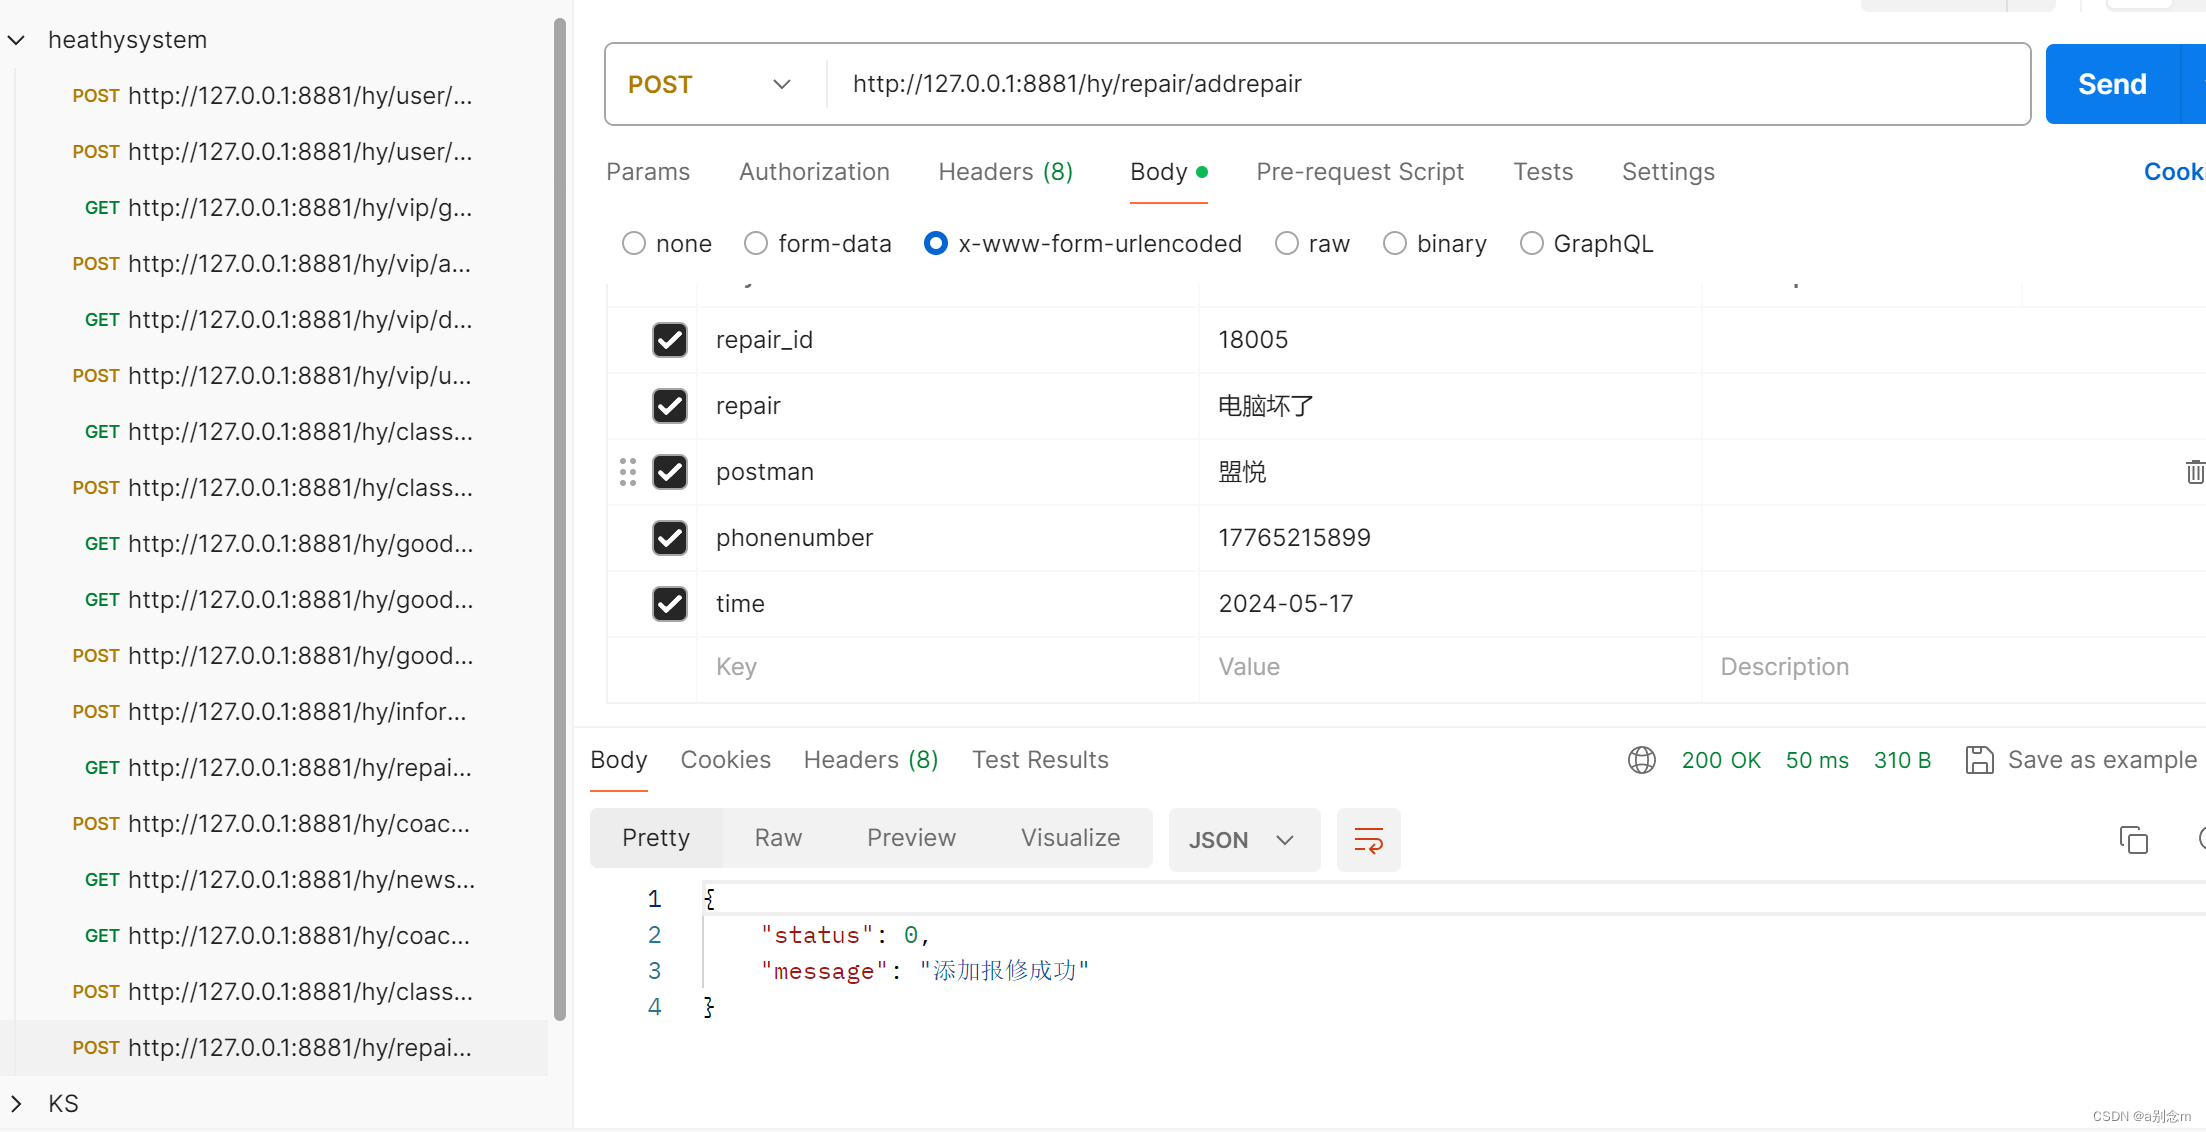Choose form-data body option
2206x1132 pixels.
(756, 244)
